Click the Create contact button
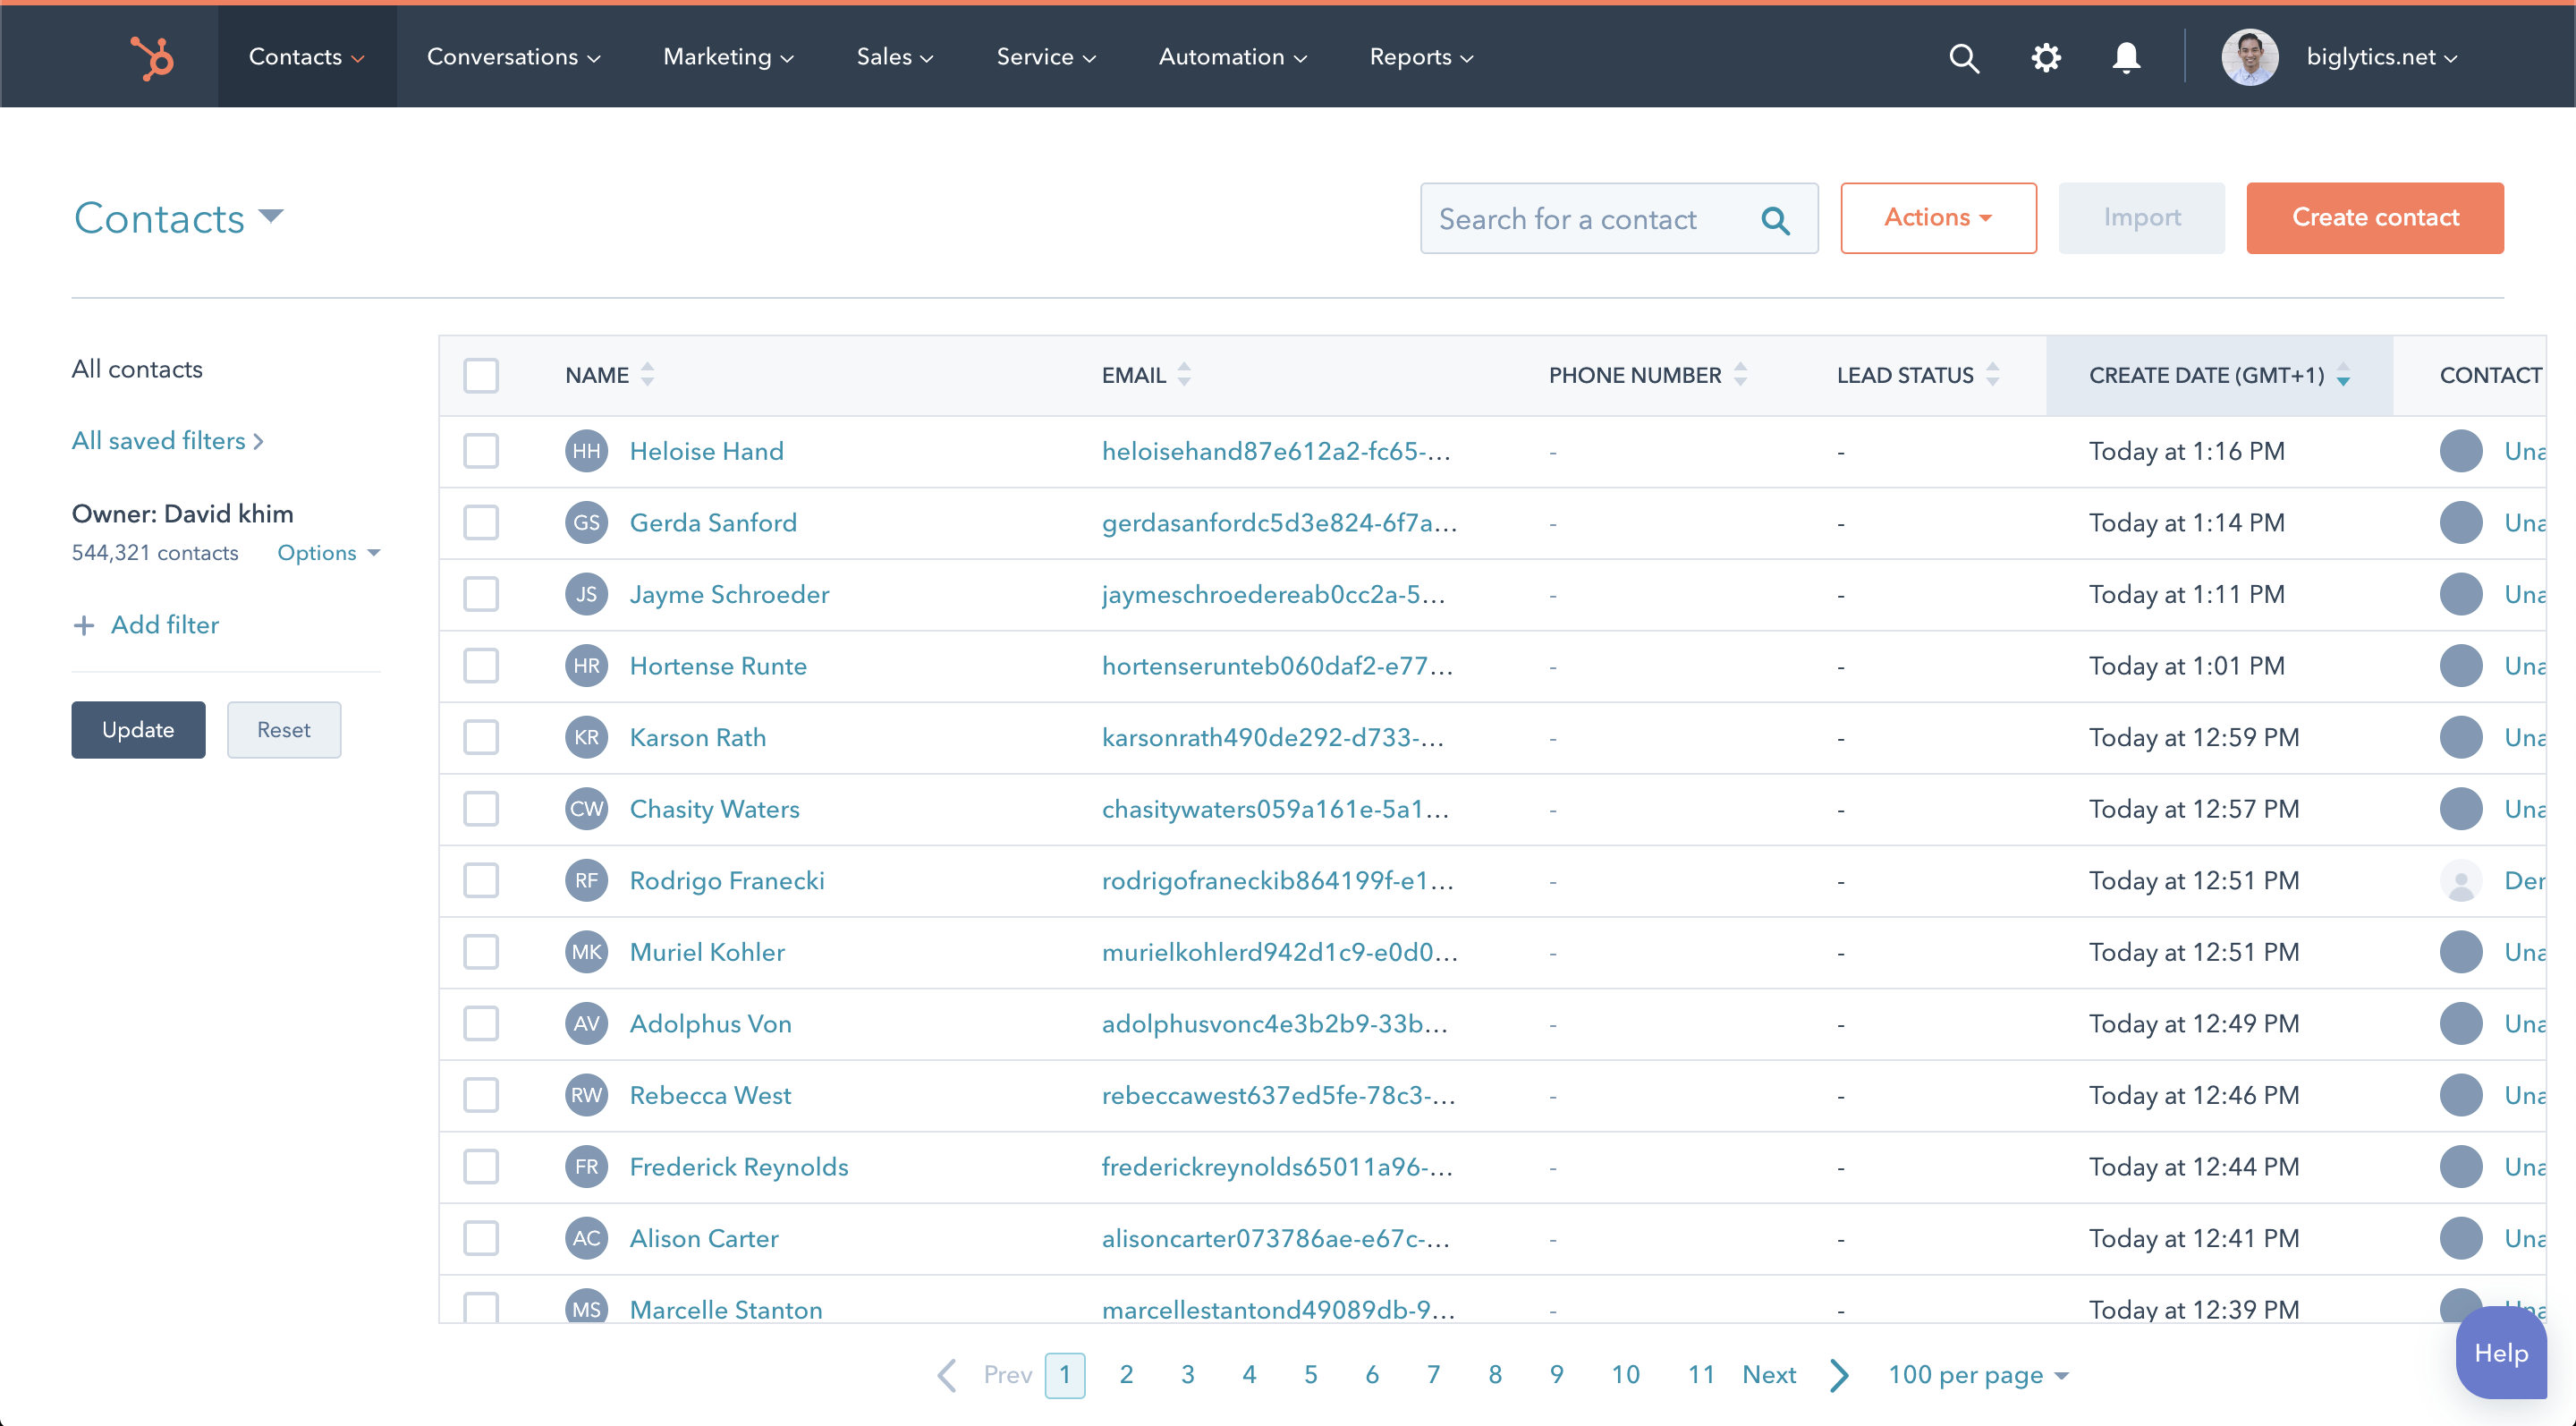The image size is (2576, 1426). click(x=2374, y=218)
